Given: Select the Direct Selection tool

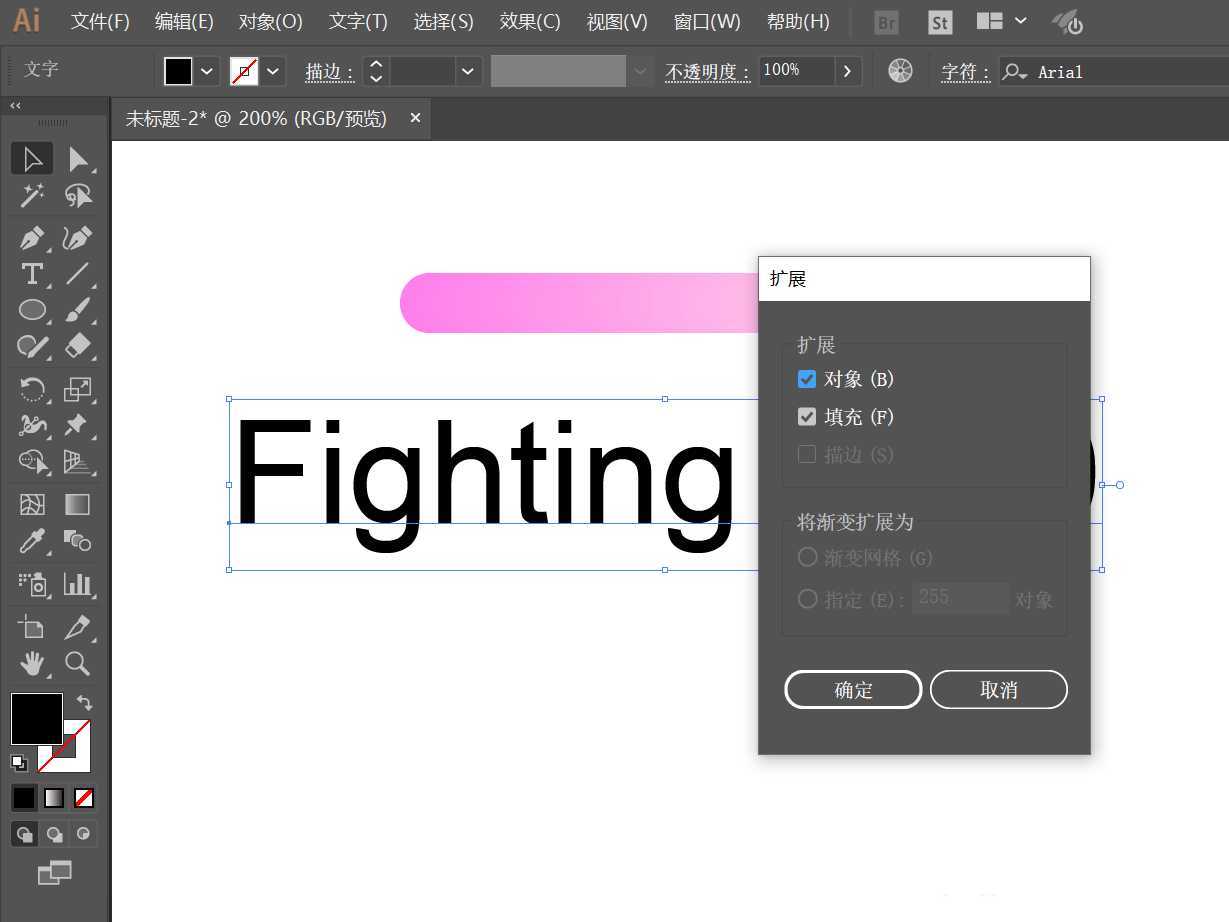Looking at the screenshot, I should [80, 158].
